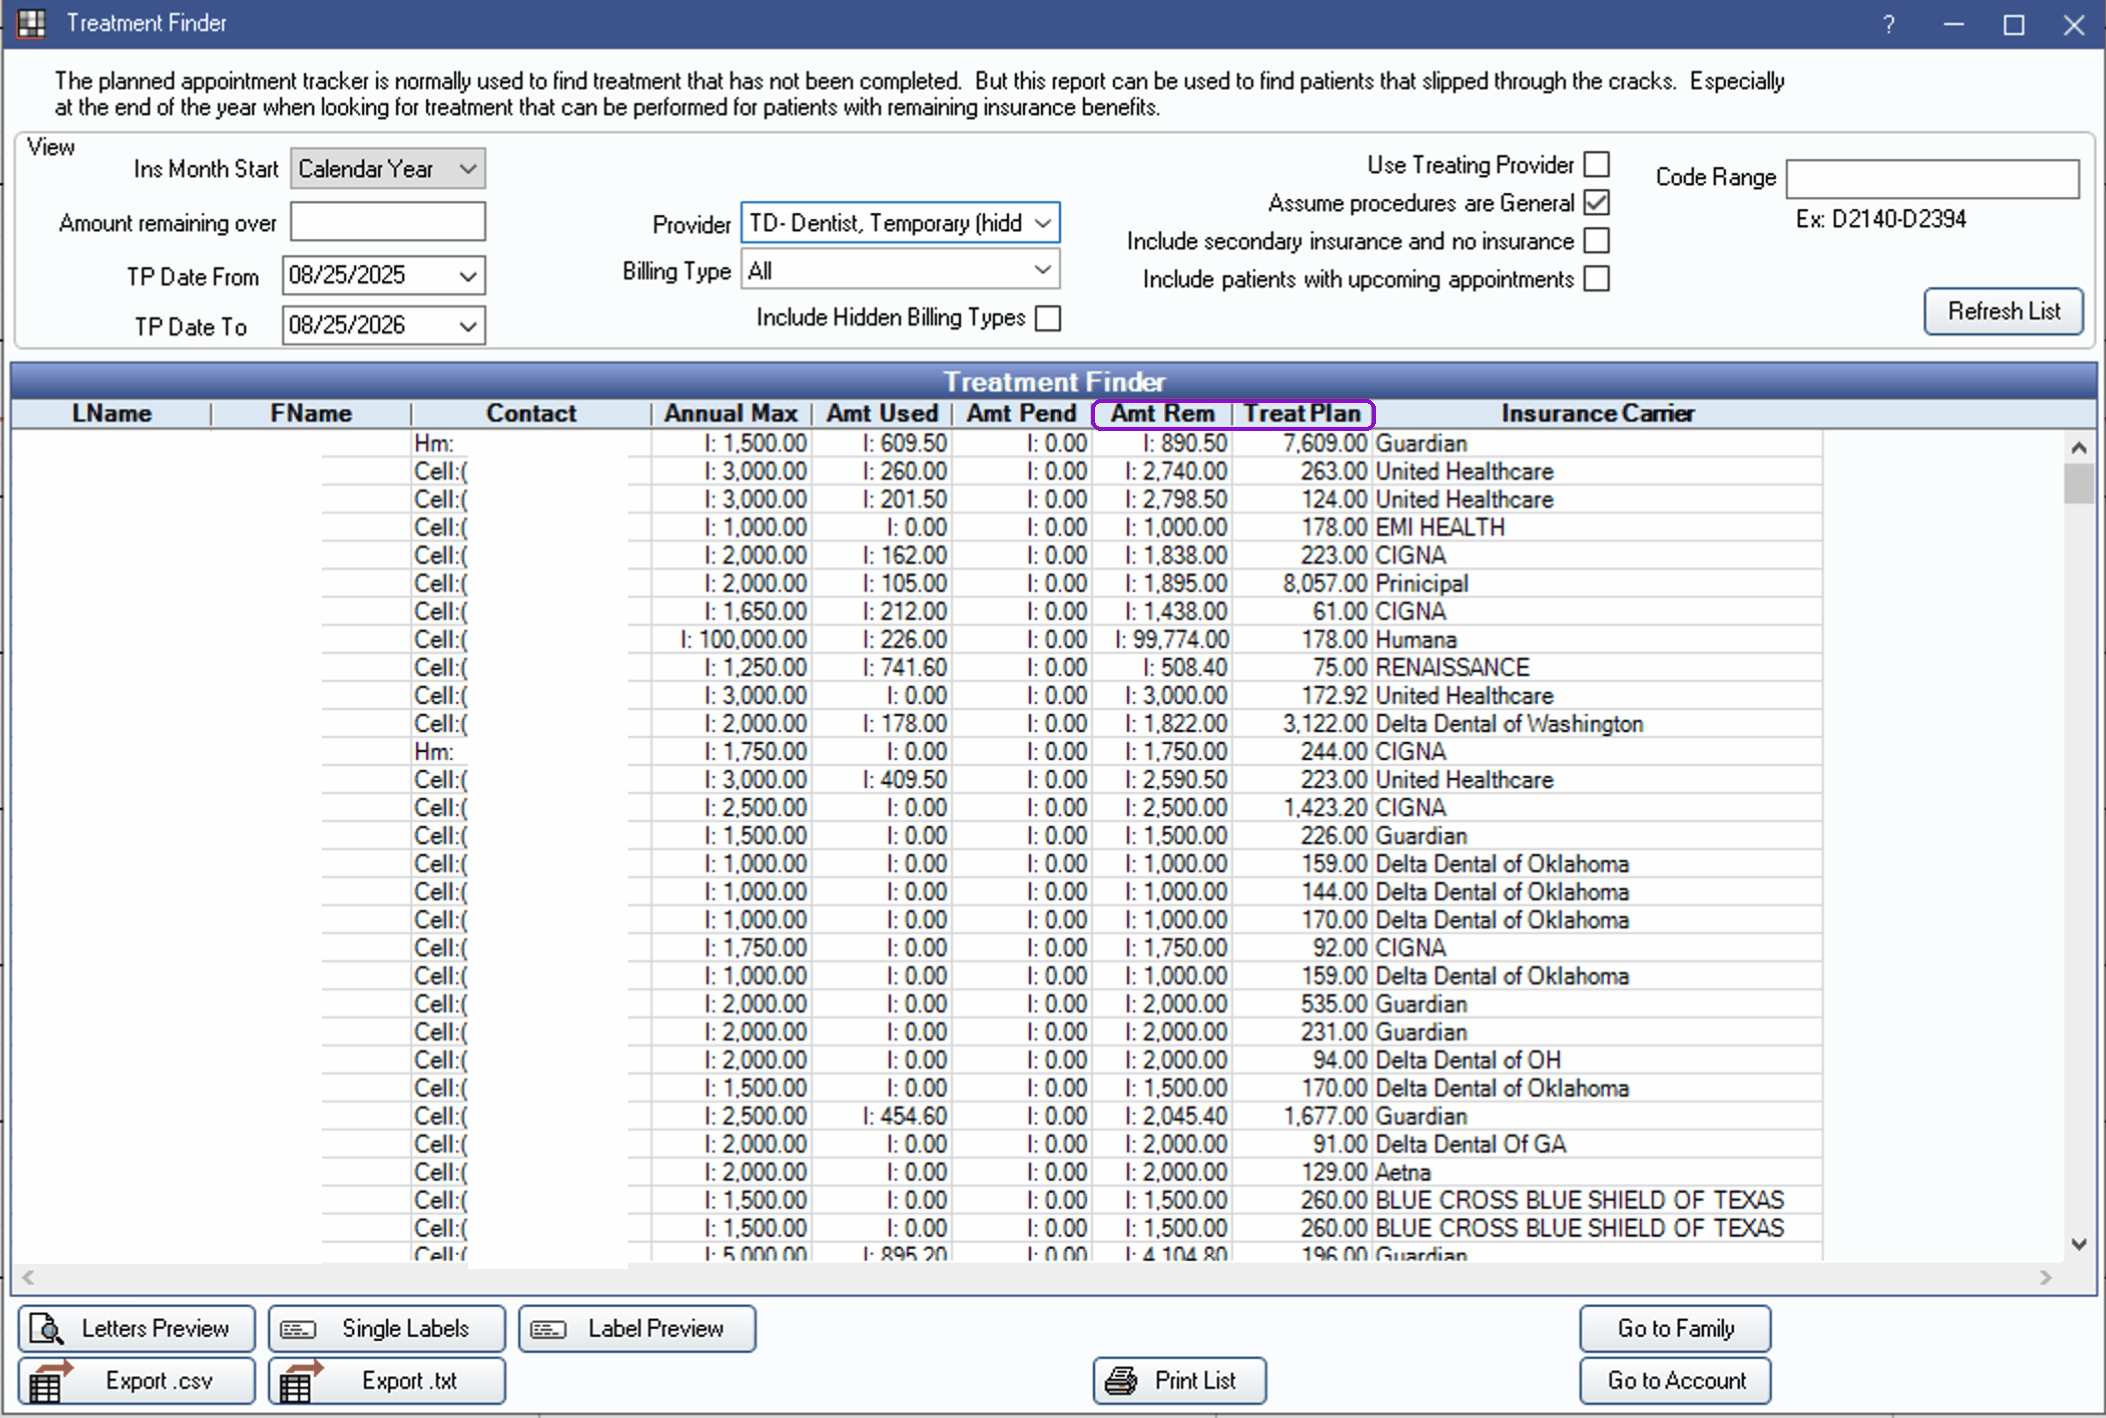Select the RENAISSANCE row
2106x1418 pixels.
point(917,667)
